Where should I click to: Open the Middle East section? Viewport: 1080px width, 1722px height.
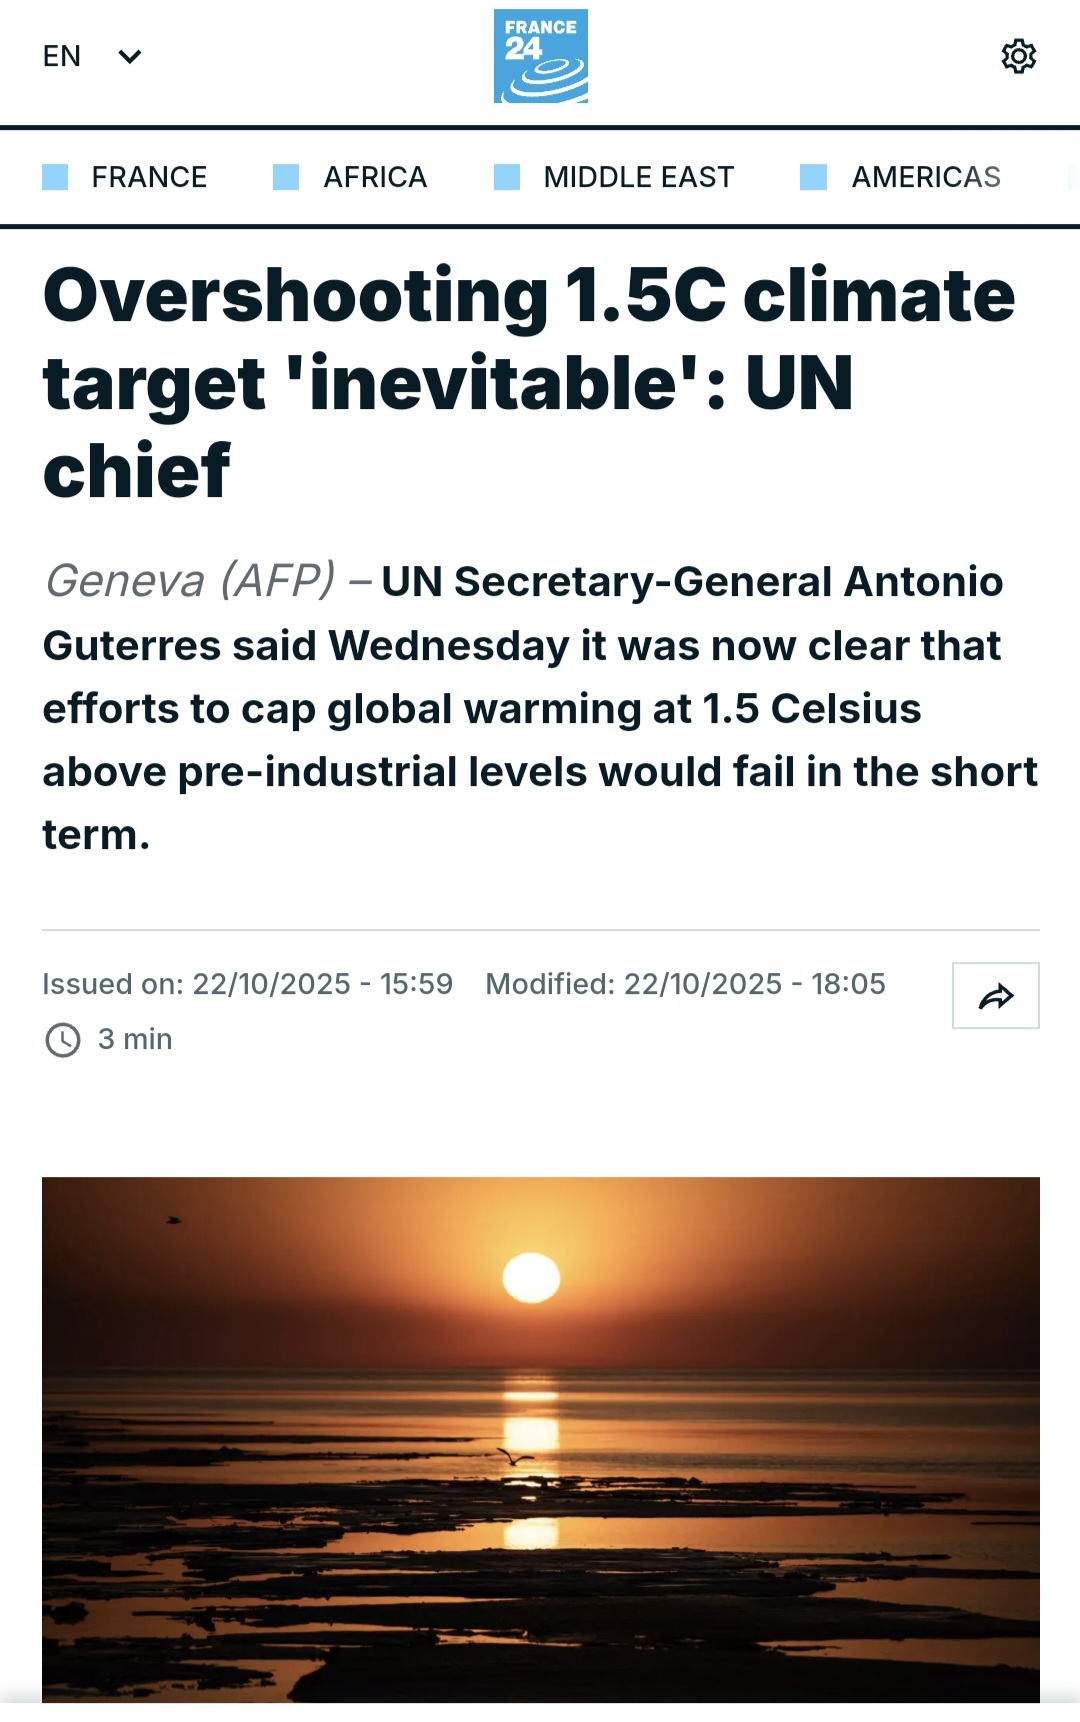click(x=638, y=177)
